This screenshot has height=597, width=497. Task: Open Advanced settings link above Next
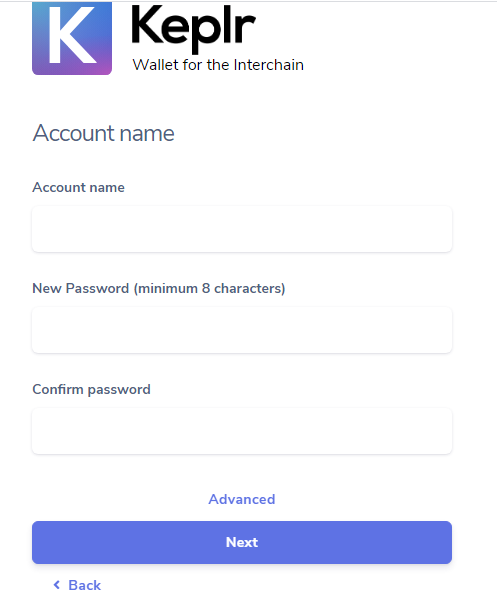point(242,499)
